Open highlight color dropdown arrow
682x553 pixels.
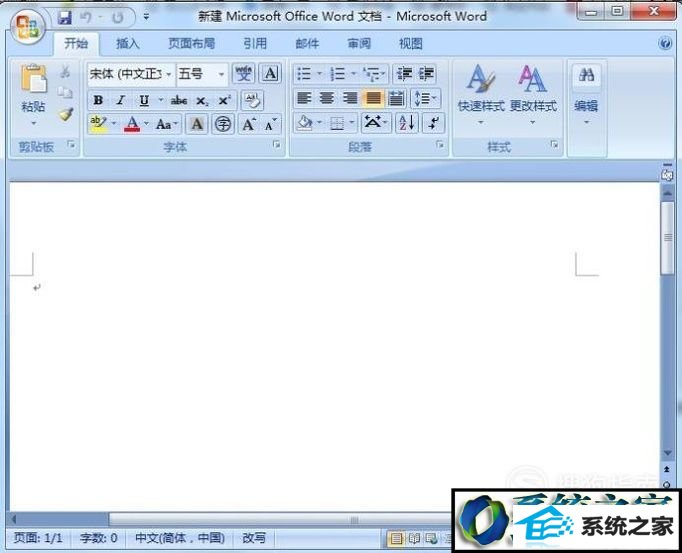114,124
